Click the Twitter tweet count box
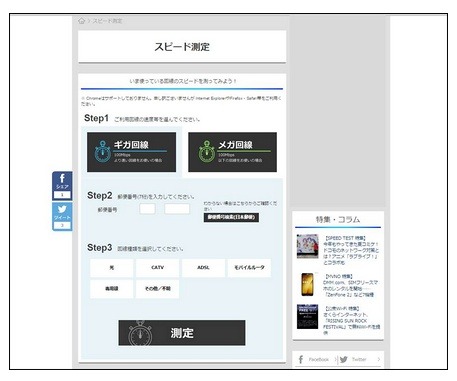Image resolution: width=457 pixels, height=381 pixels. pos(62,226)
